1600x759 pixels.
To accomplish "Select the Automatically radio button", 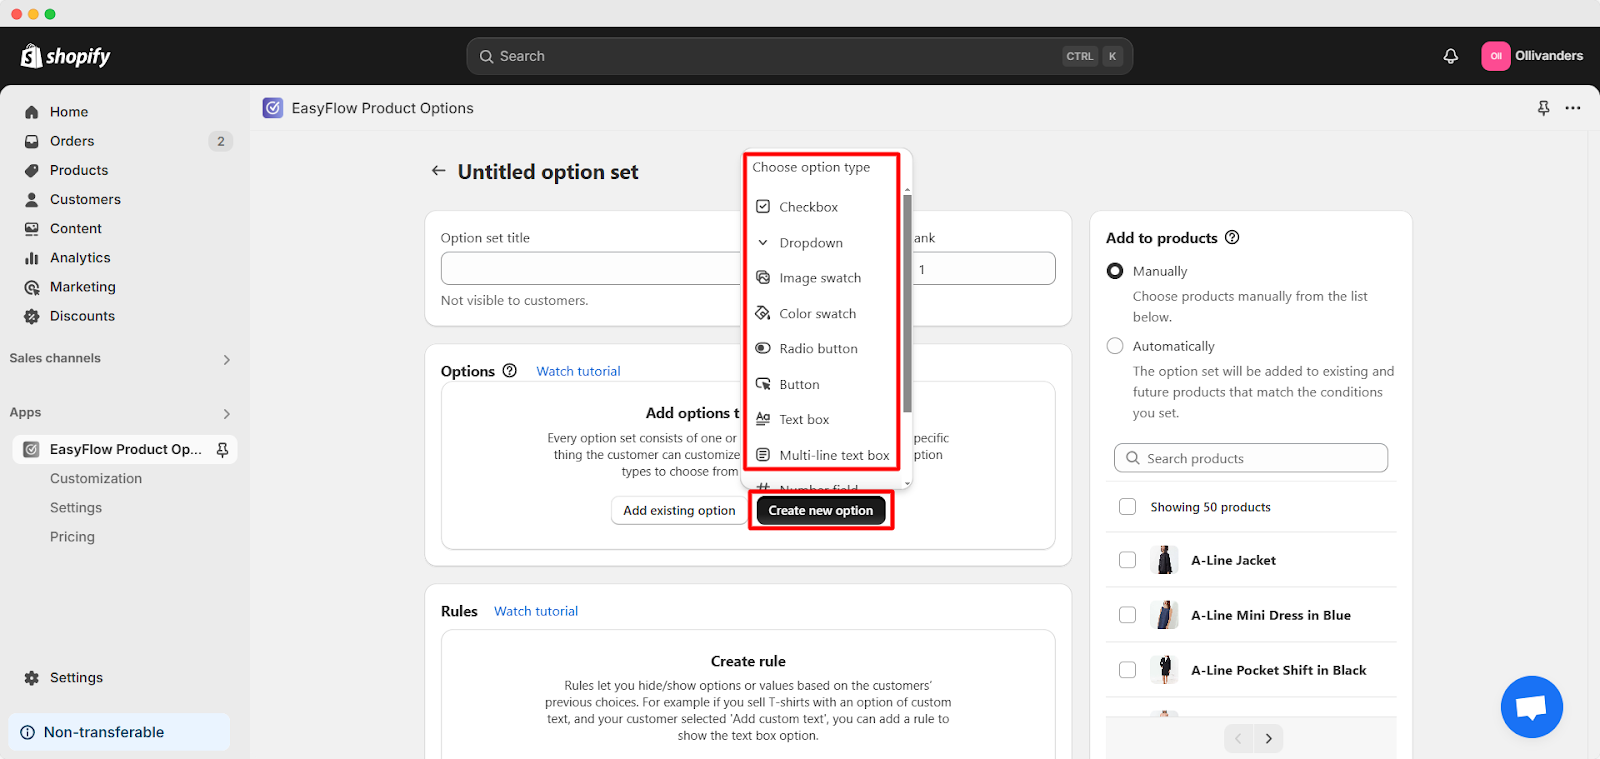I will tap(1115, 346).
